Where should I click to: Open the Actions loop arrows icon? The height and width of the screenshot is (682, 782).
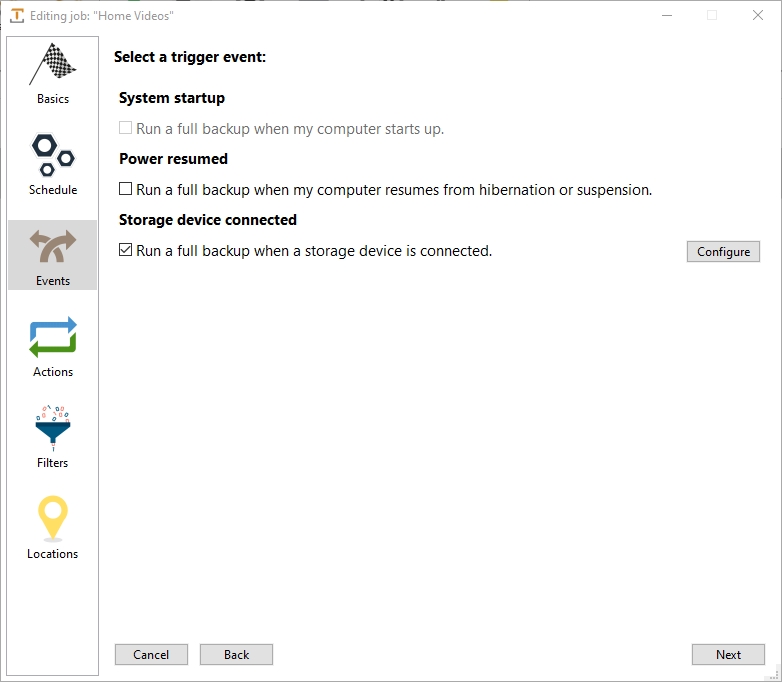(x=52, y=337)
